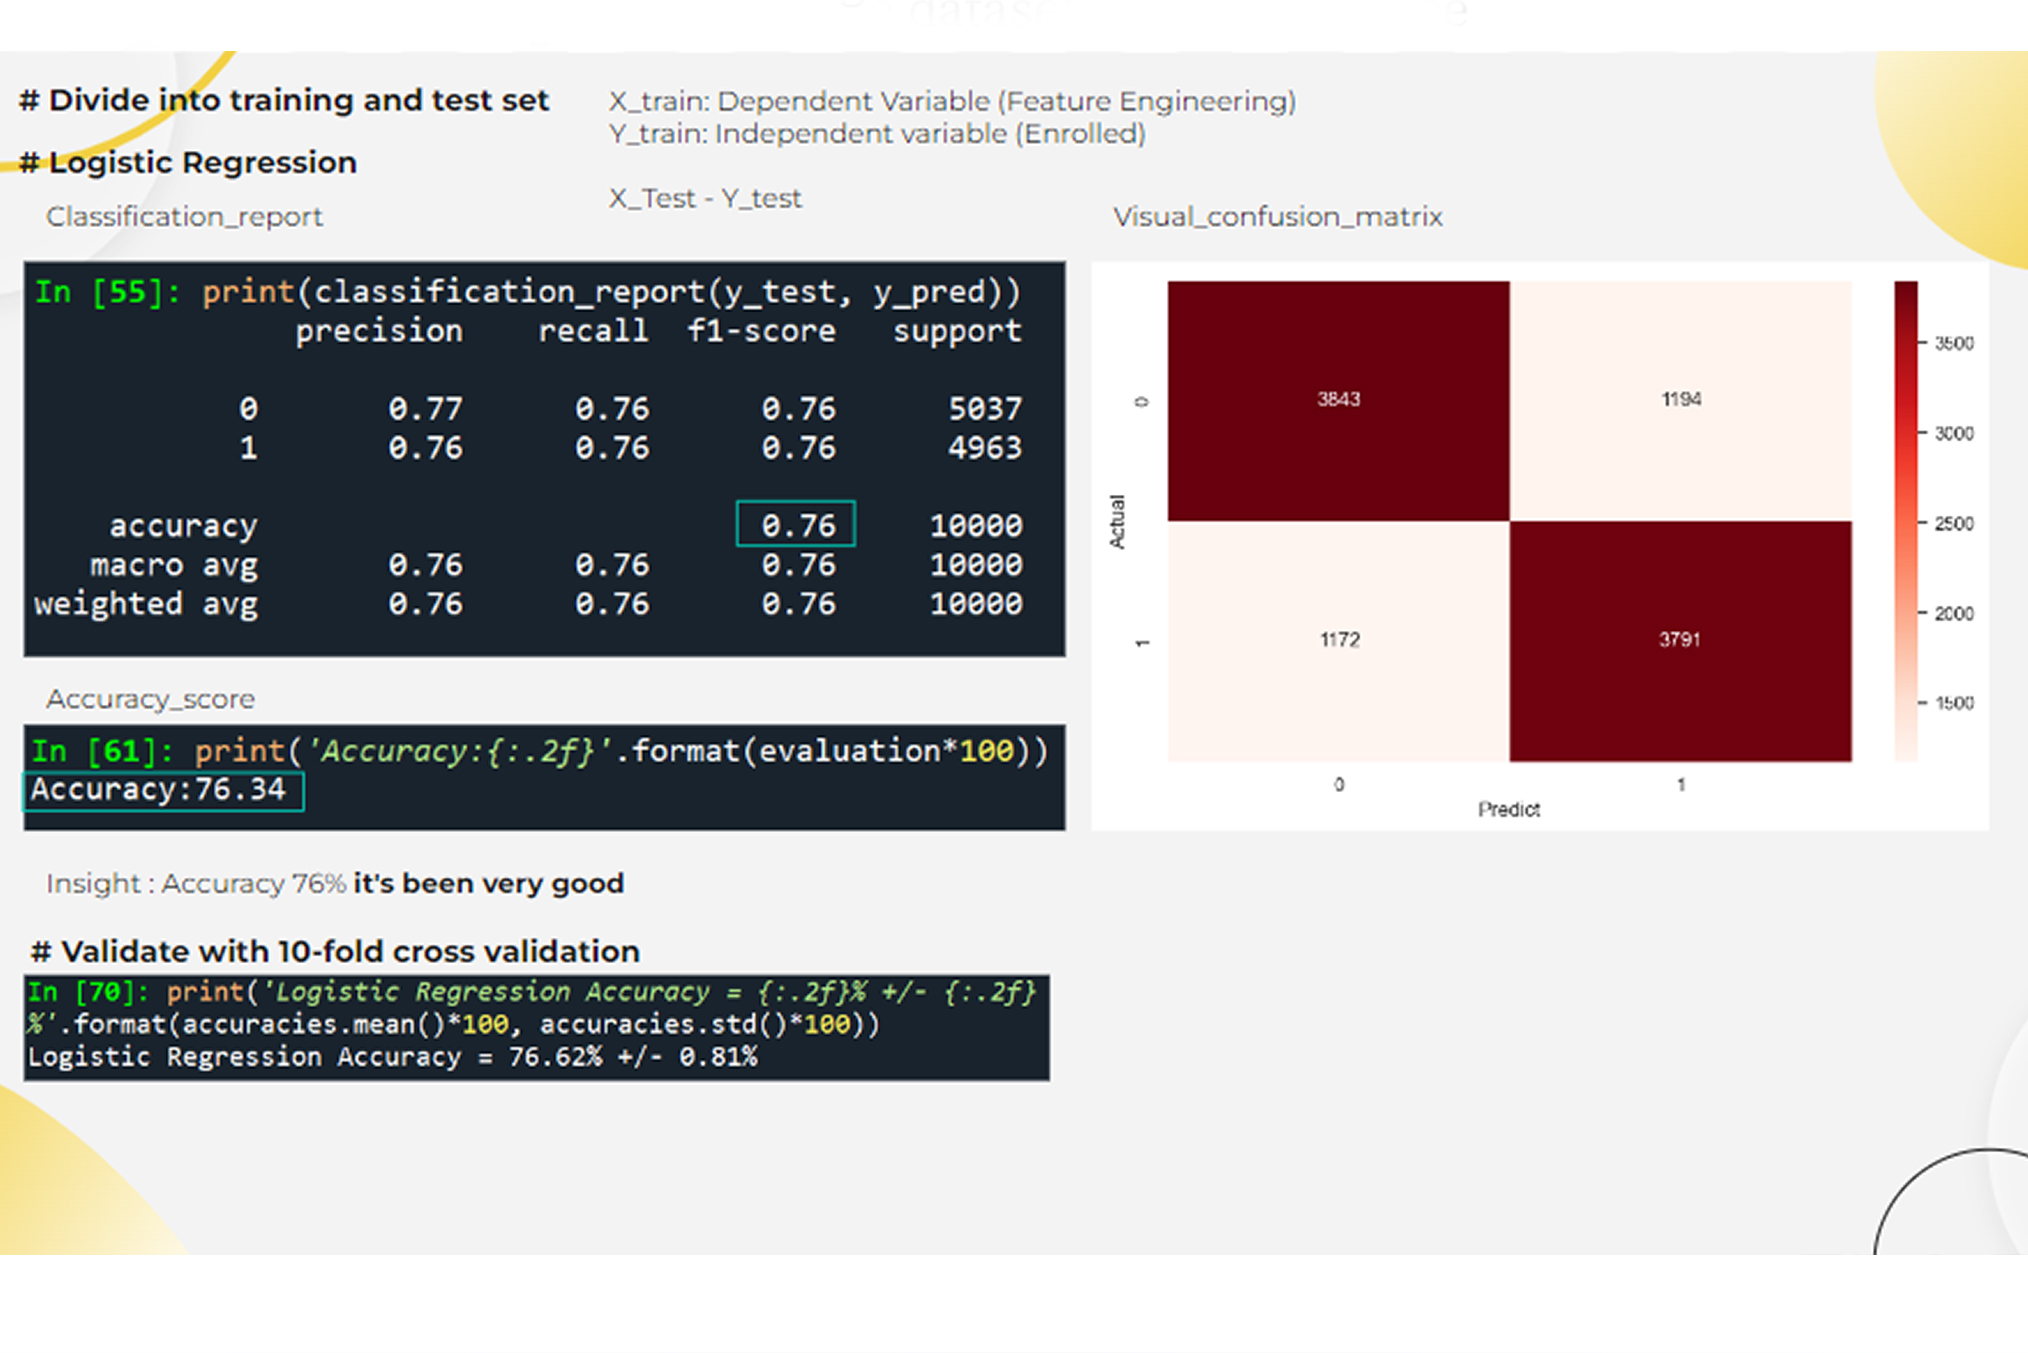Click the heatmap color bar

coord(1906,521)
